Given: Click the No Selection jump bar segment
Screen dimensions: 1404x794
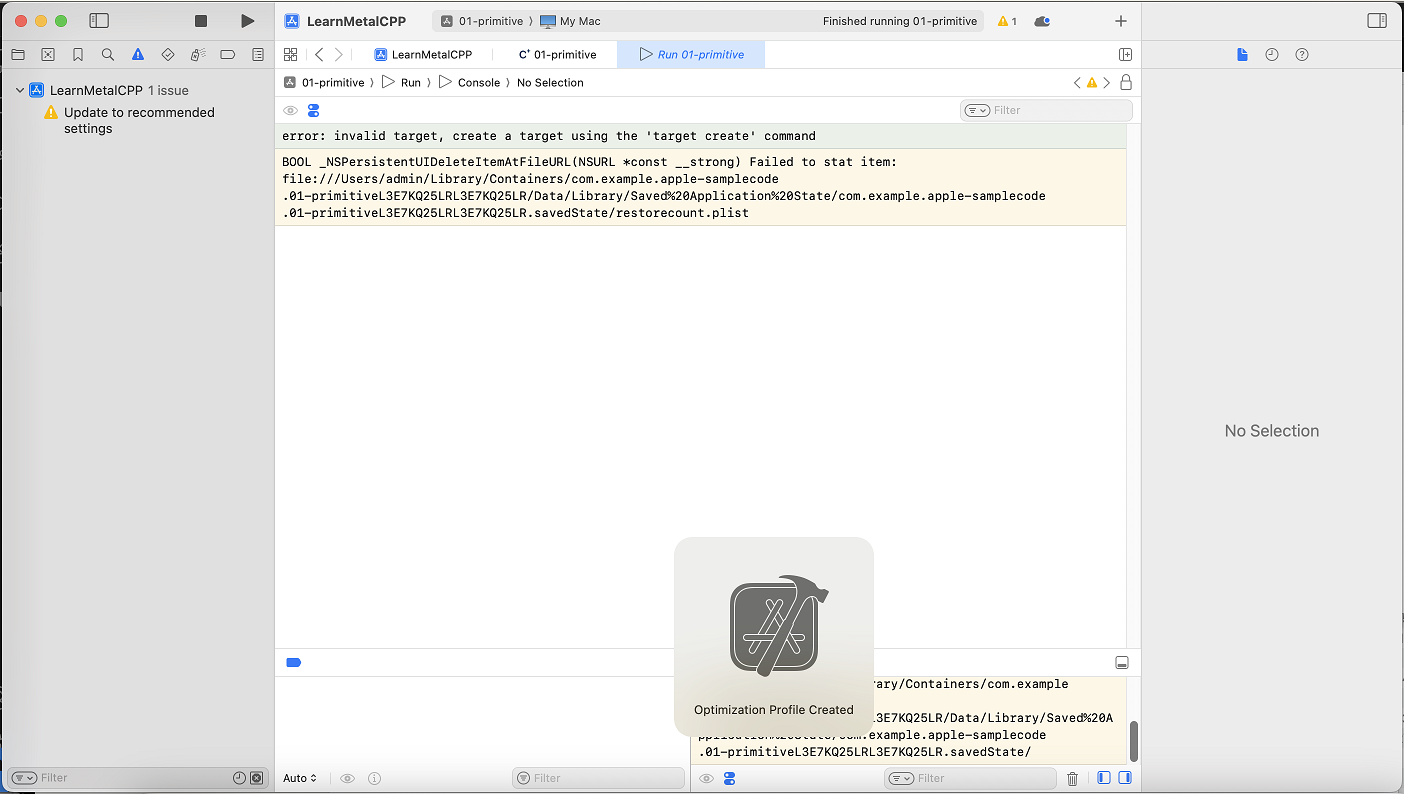Looking at the screenshot, I should (550, 83).
